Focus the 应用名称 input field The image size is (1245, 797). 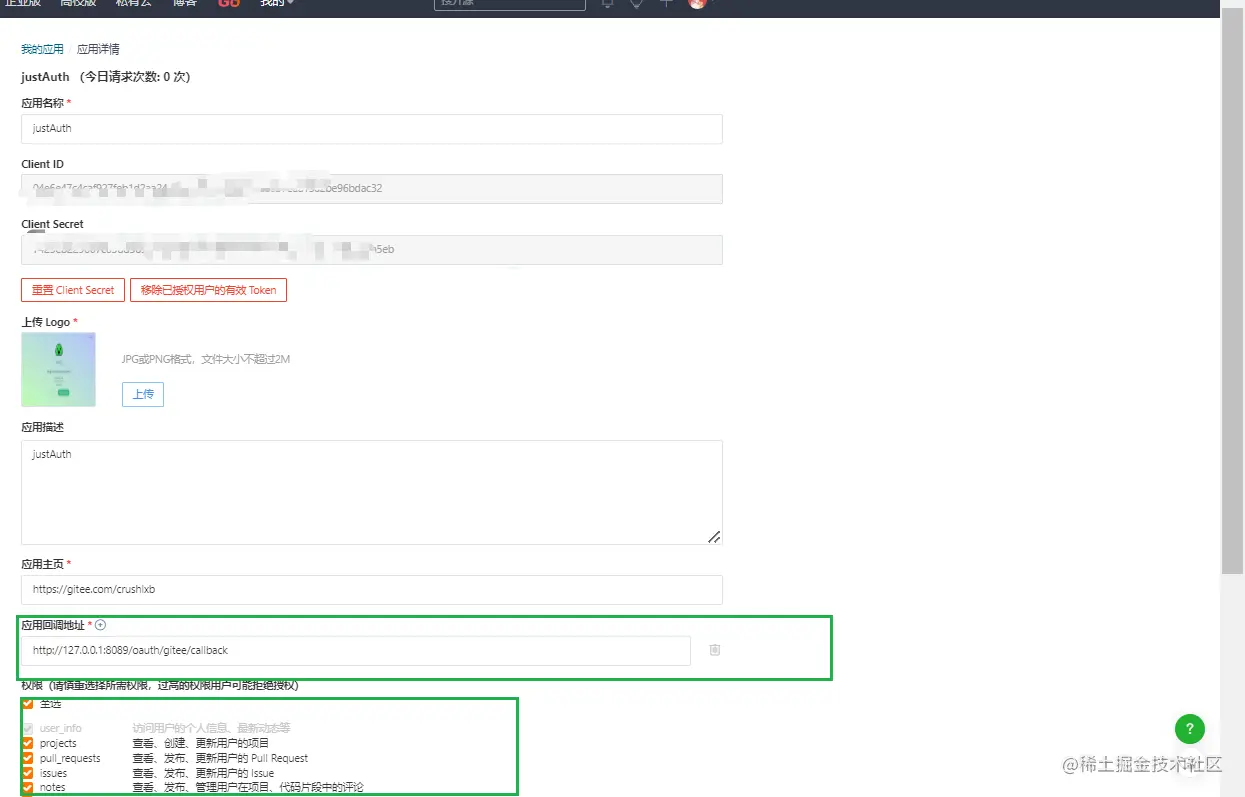(x=372, y=129)
